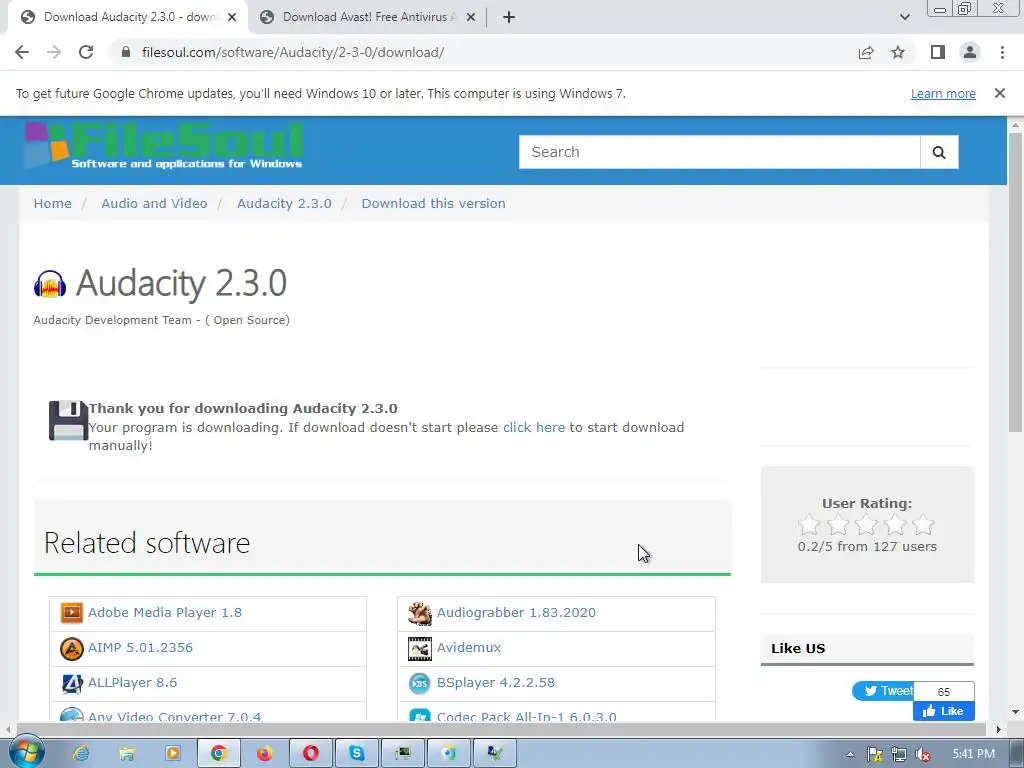This screenshot has width=1024, height=768.
Task: Expand the tab search dropdown arrow
Action: tap(904, 17)
